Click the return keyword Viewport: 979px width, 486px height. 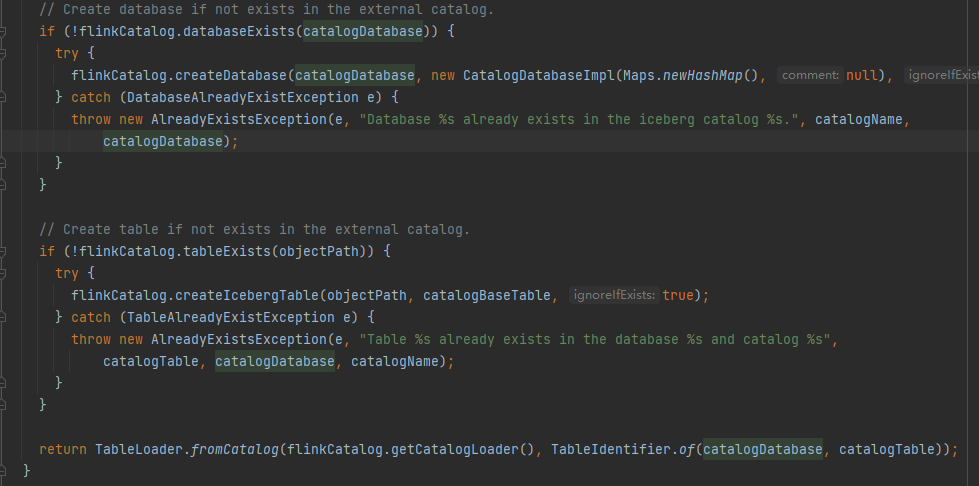pos(63,449)
